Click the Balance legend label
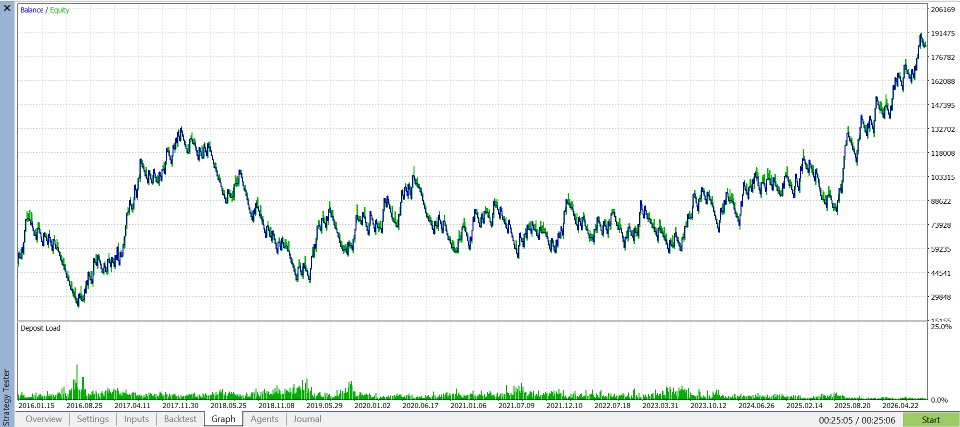Viewport: 960px width, 427px height. [x=31, y=10]
